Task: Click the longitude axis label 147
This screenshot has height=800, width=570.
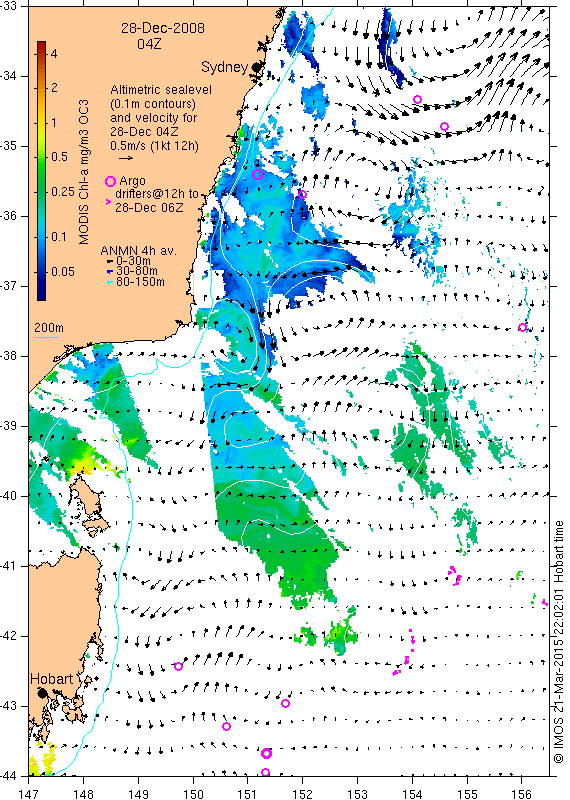Action: coord(29,793)
